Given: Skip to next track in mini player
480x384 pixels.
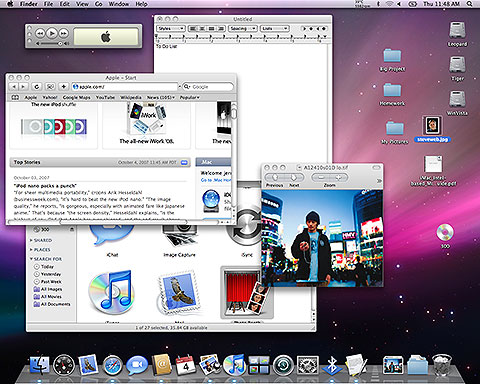Looking at the screenshot, I should tap(63, 33).
